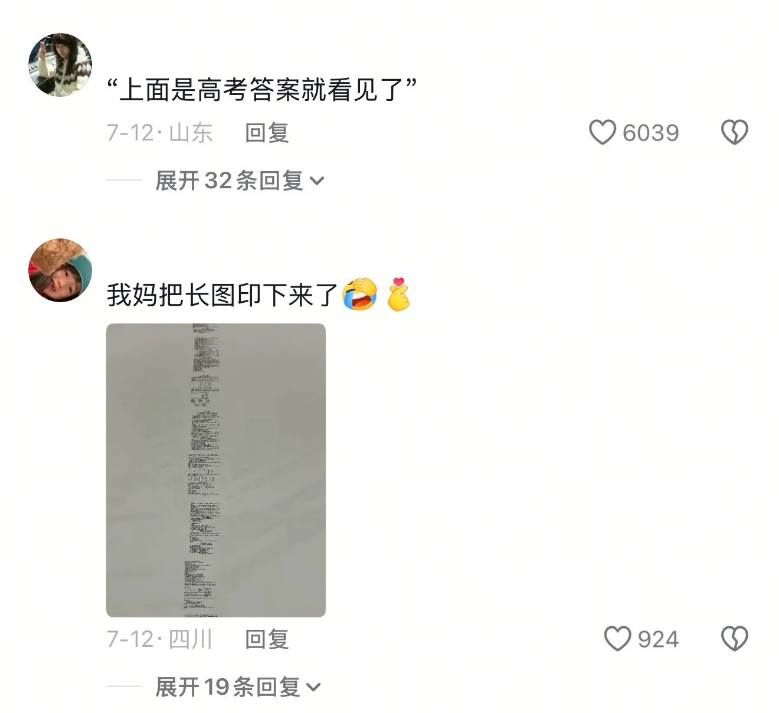Screen dimensions: 779x713
Task: Like the comment with 6039 likes
Action: [x=602, y=132]
